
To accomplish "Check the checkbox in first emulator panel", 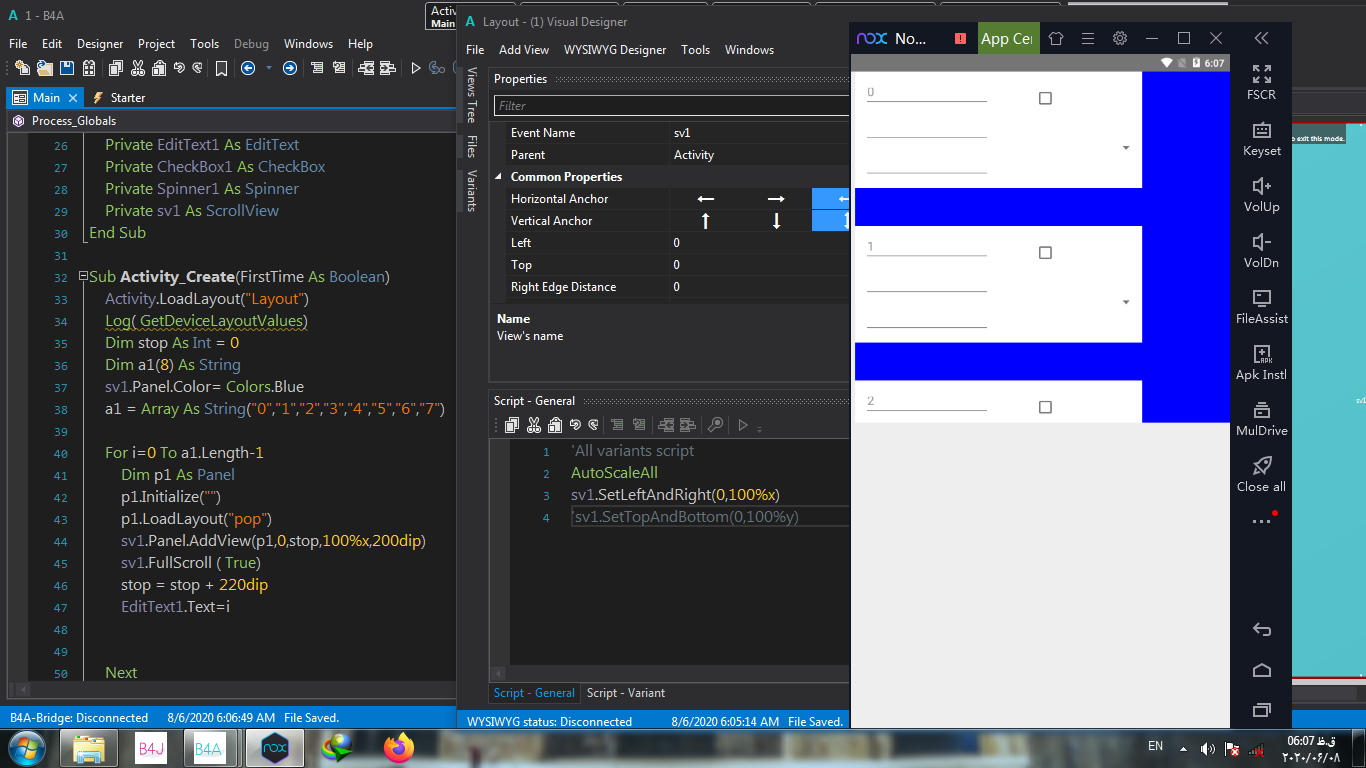I will coord(1045,98).
